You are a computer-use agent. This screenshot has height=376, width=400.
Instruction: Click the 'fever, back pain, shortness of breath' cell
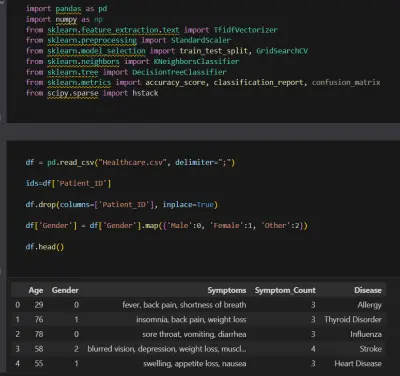click(x=184, y=305)
